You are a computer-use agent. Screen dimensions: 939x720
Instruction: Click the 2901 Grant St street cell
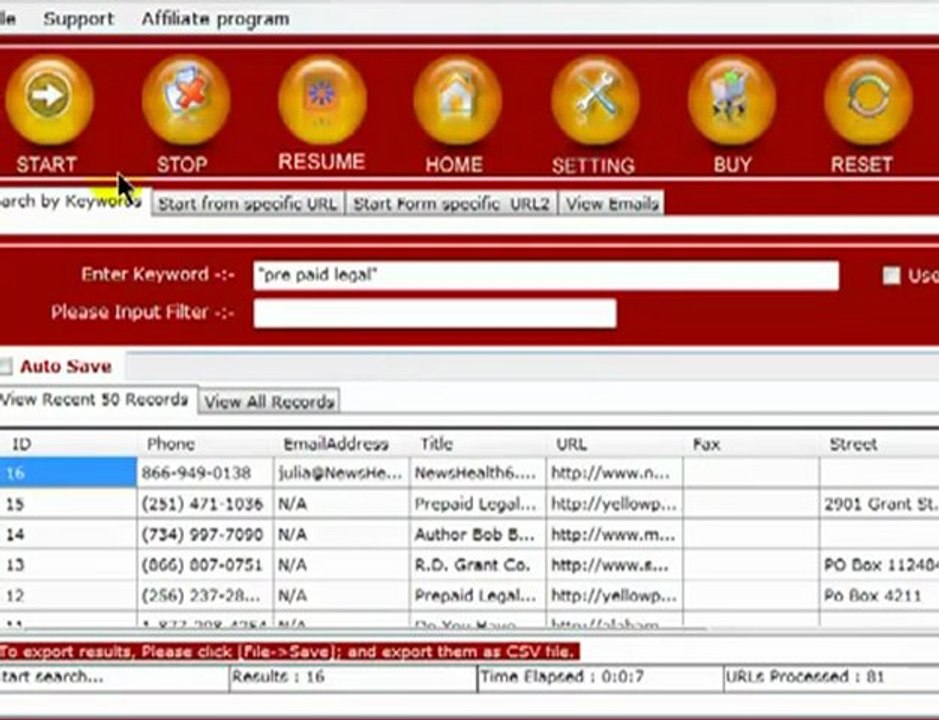(879, 504)
